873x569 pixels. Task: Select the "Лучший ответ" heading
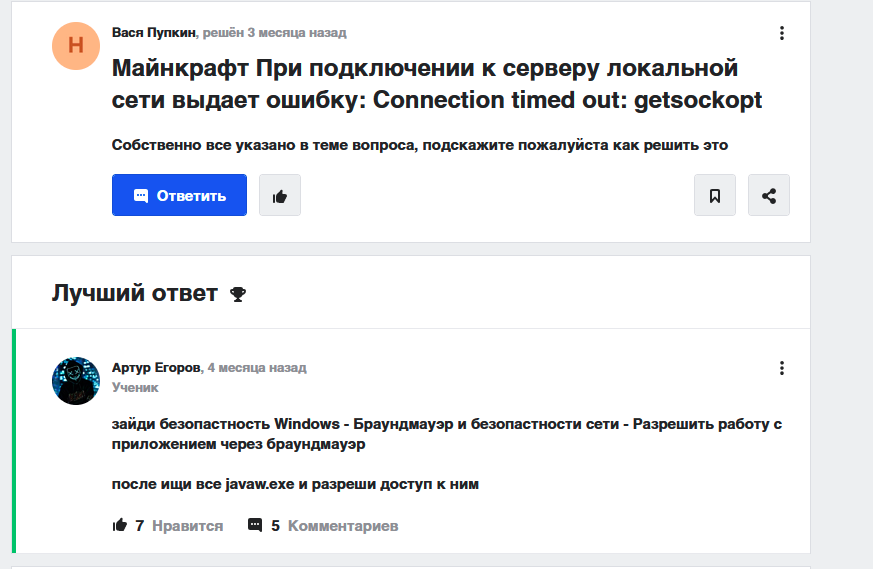pos(134,293)
